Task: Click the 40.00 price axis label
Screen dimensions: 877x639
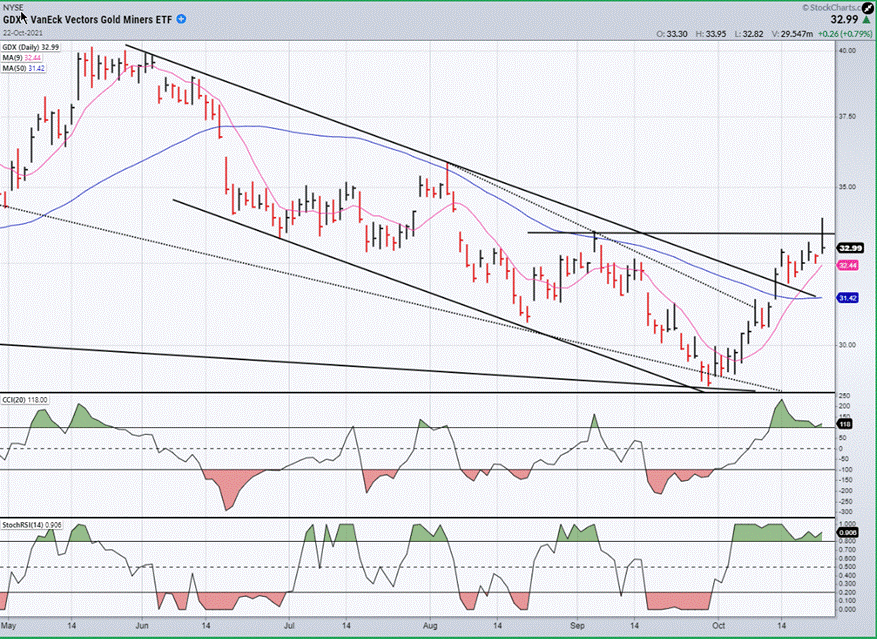Action: [x=847, y=50]
